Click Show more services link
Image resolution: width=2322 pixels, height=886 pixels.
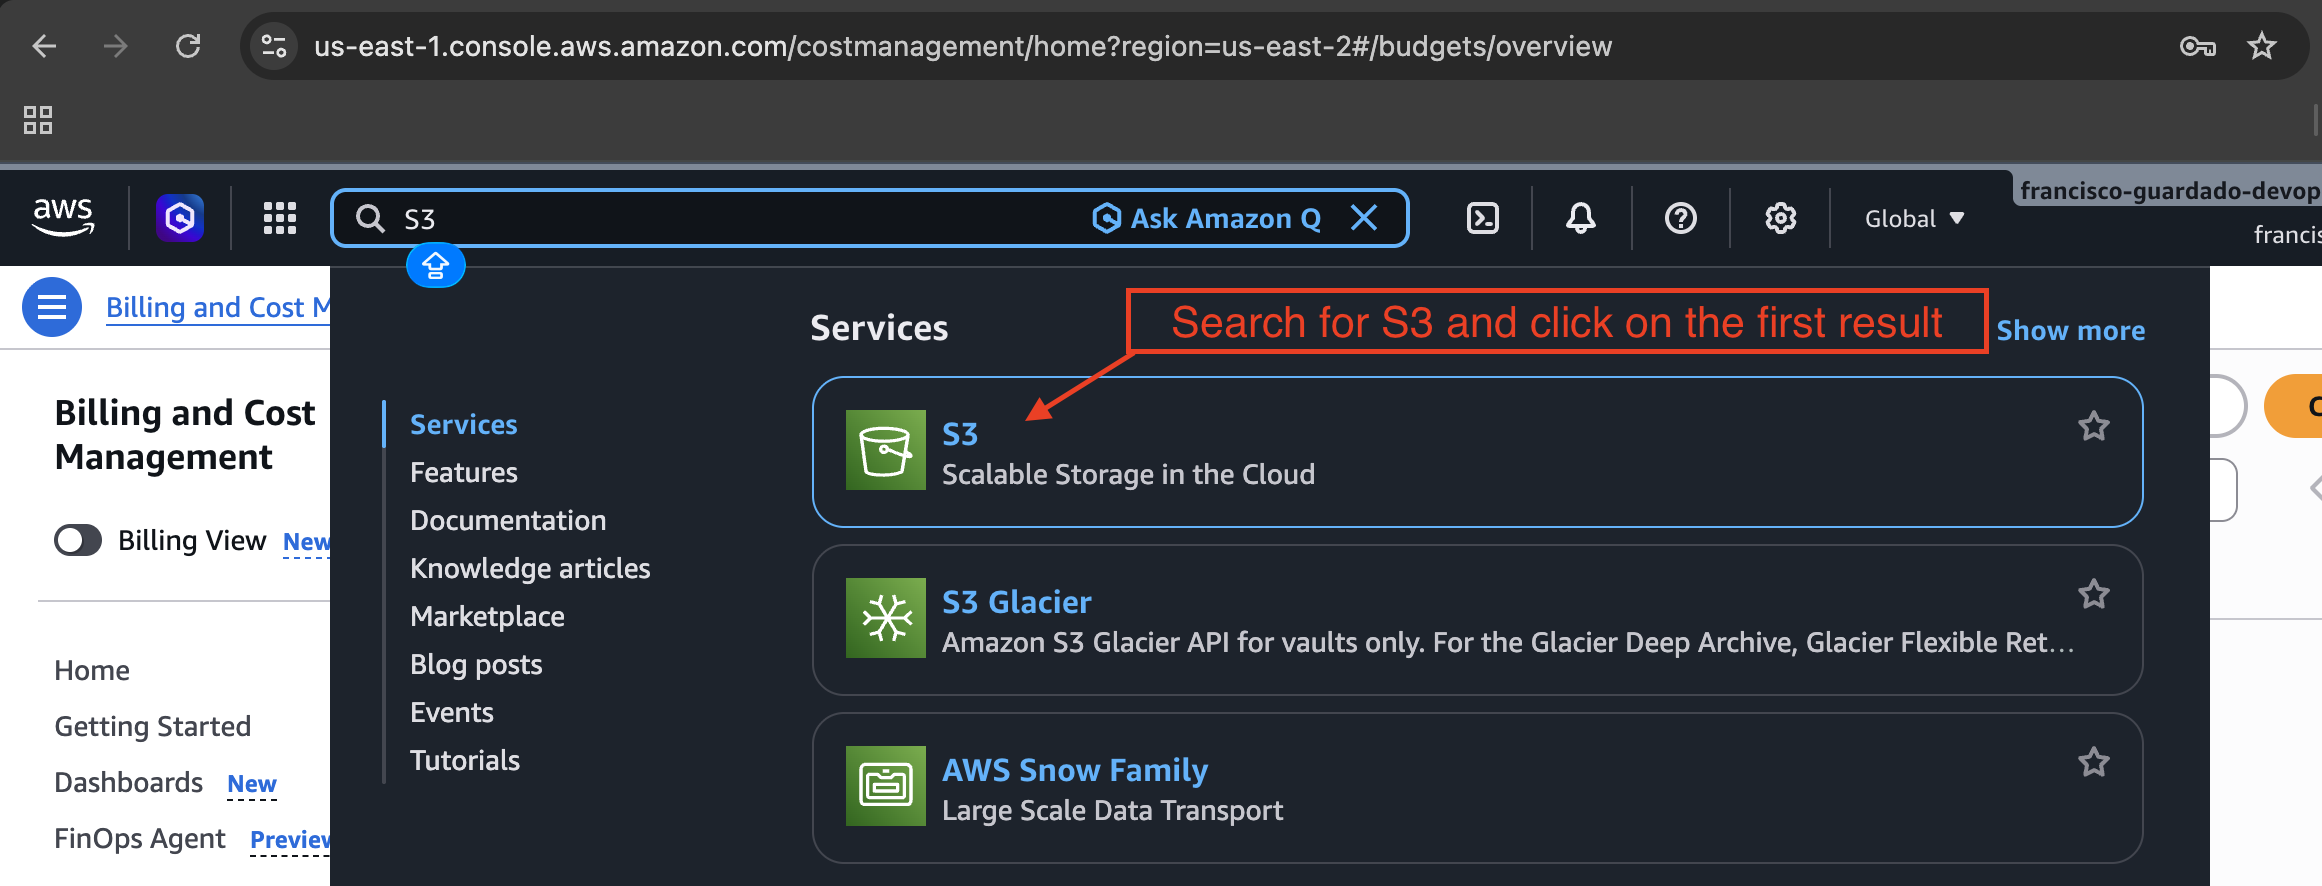pos(2070,330)
